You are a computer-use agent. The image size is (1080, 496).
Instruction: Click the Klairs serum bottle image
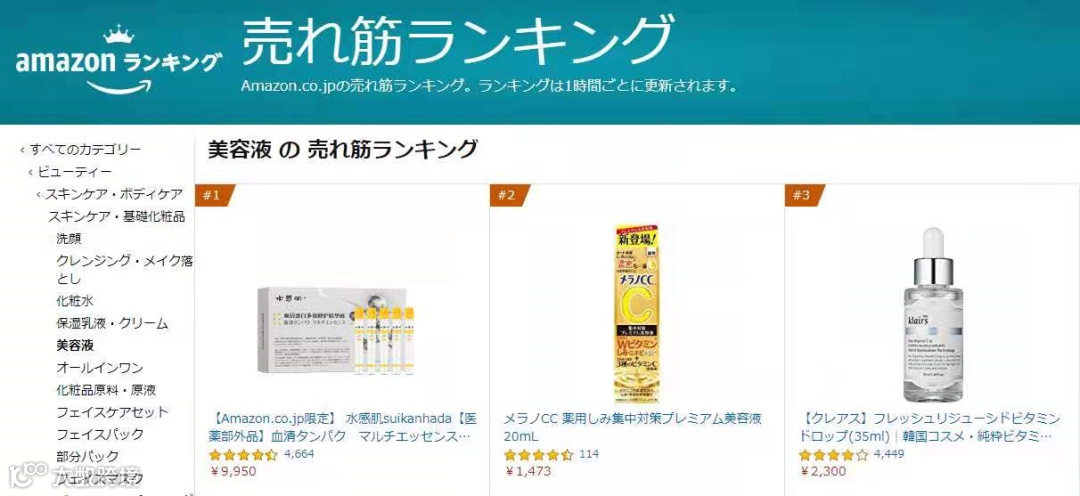pyautogui.click(x=932, y=314)
